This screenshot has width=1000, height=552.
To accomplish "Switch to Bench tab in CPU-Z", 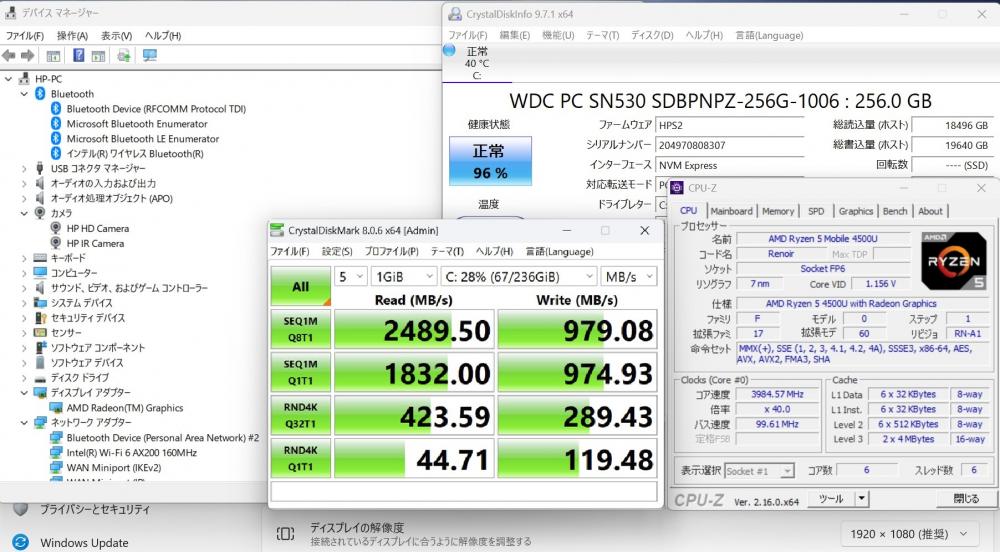I will pyautogui.click(x=895, y=211).
